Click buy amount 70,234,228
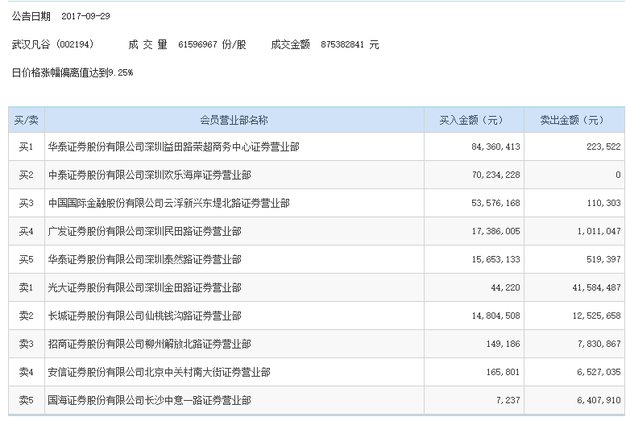 496,175
